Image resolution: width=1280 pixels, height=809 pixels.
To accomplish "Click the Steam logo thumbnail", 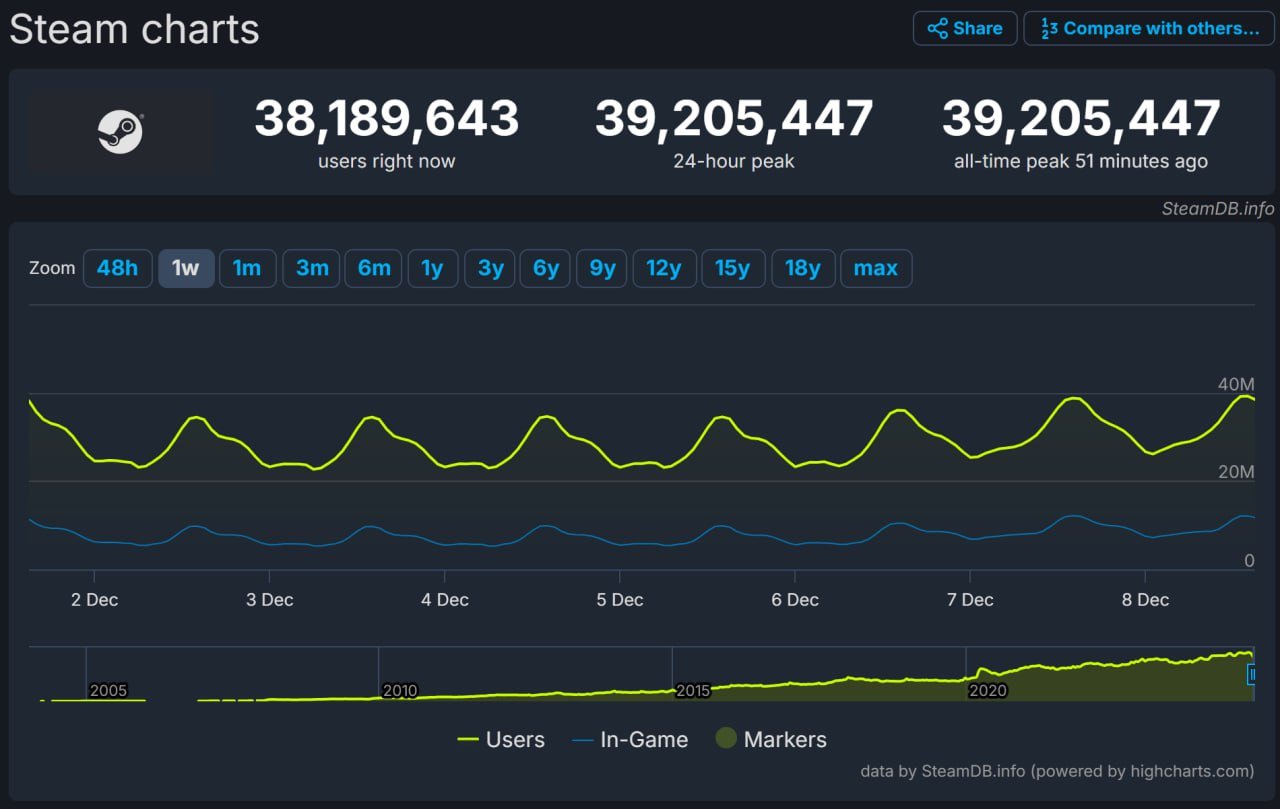I will pyautogui.click(x=120, y=132).
